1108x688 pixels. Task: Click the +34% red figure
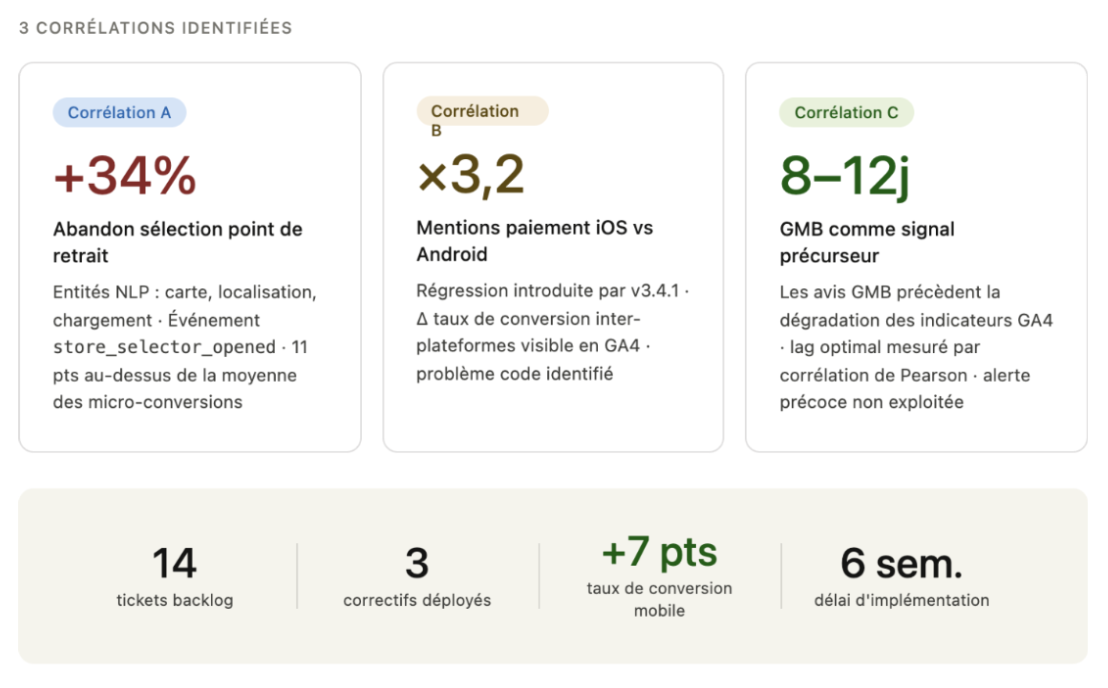[x=125, y=177]
